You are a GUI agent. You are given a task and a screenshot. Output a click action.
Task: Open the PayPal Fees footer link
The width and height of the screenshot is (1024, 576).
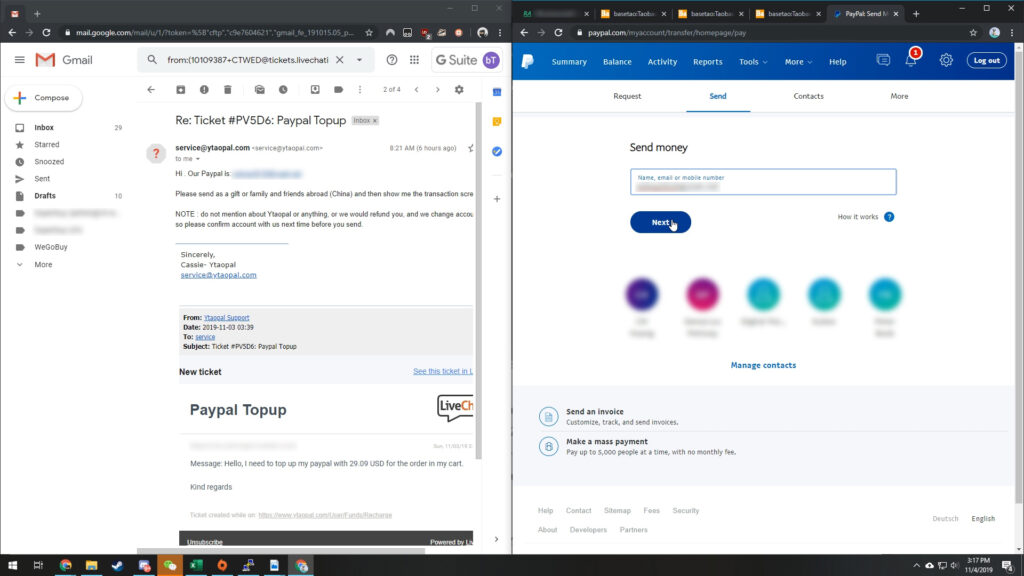point(651,511)
